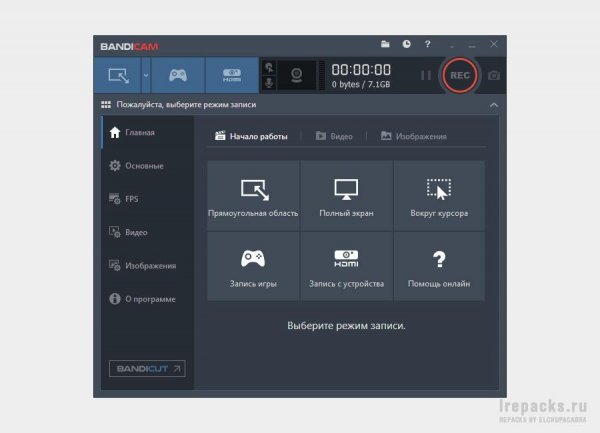This screenshot has width=600, height=433.
Task: Choose Прямоугольная область recording tile
Action: (x=253, y=195)
